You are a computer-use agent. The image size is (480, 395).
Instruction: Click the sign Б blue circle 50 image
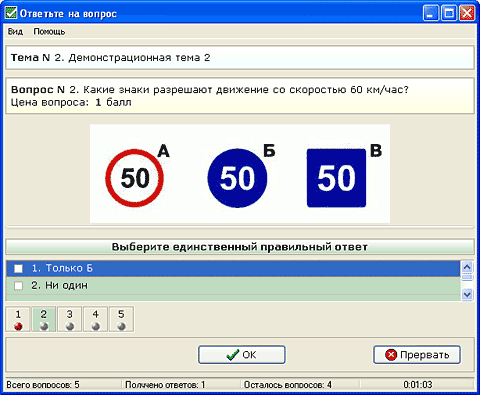click(x=237, y=178)
